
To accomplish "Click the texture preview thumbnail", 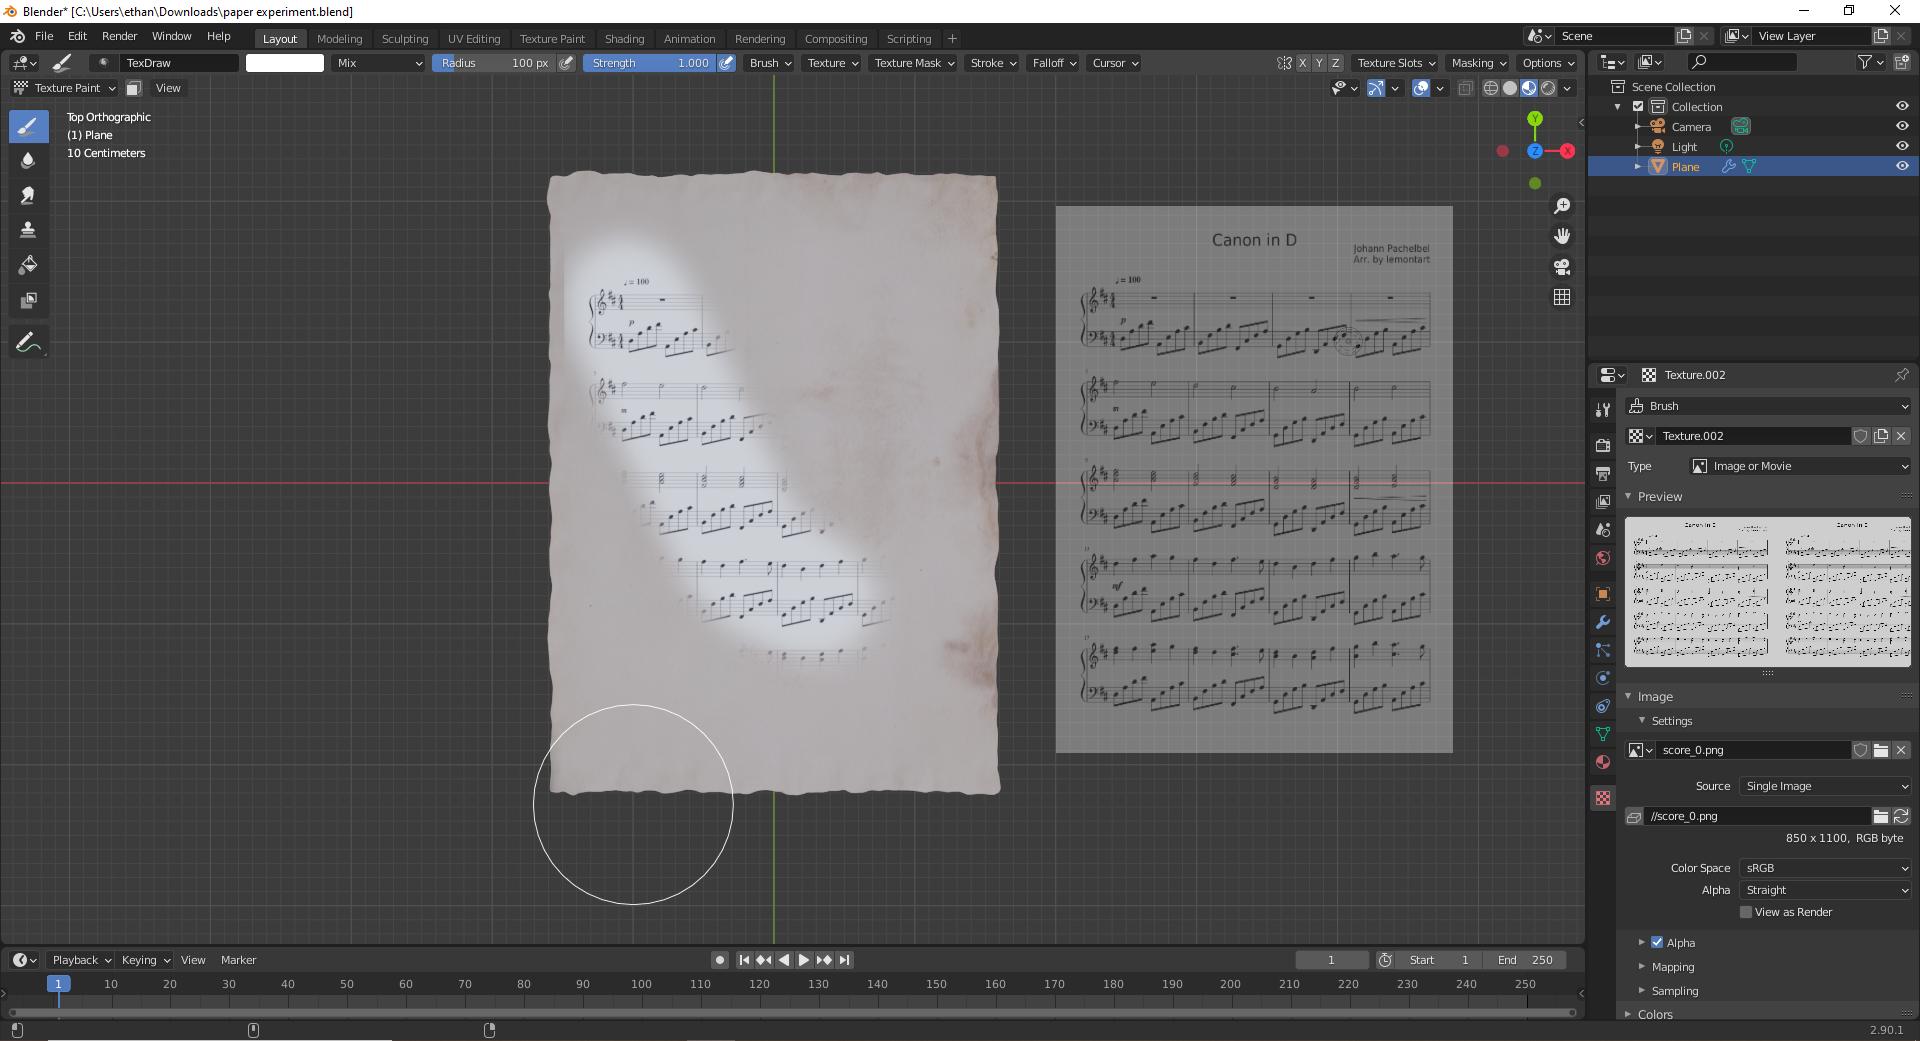I will tap(1767, 592).
